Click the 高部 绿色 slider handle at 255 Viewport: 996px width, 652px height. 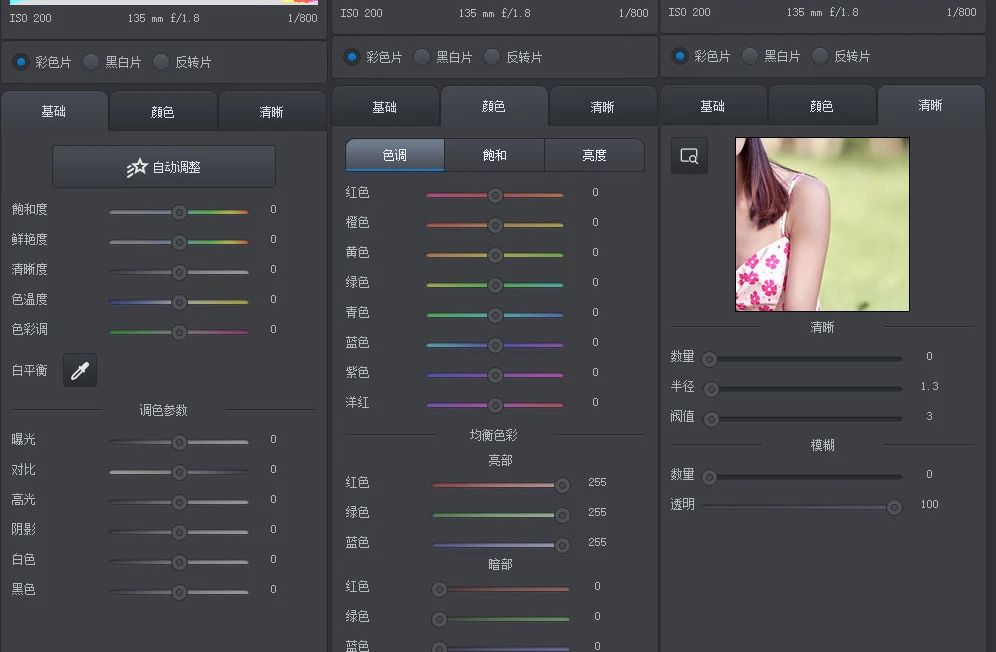[562, 515]
